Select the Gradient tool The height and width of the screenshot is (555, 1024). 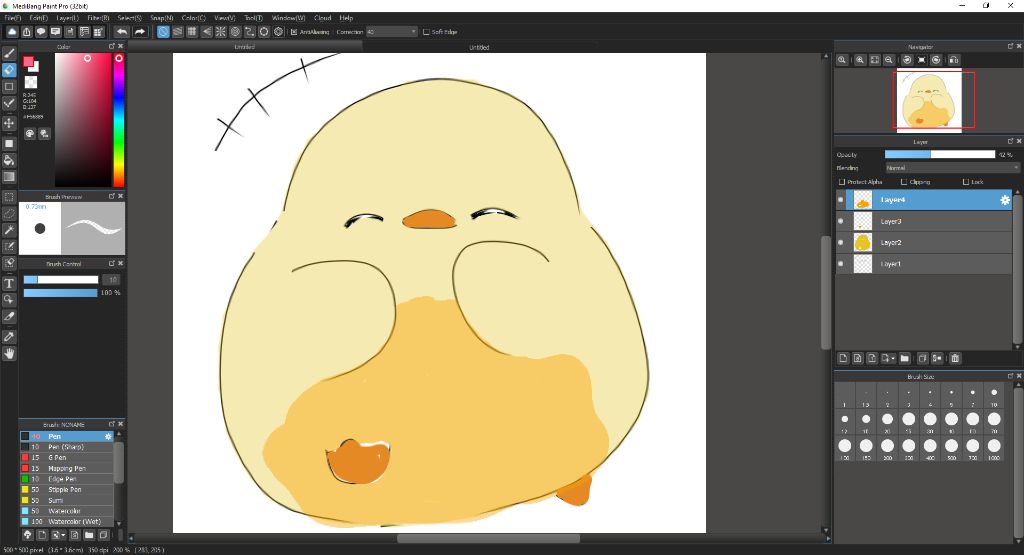9,177
